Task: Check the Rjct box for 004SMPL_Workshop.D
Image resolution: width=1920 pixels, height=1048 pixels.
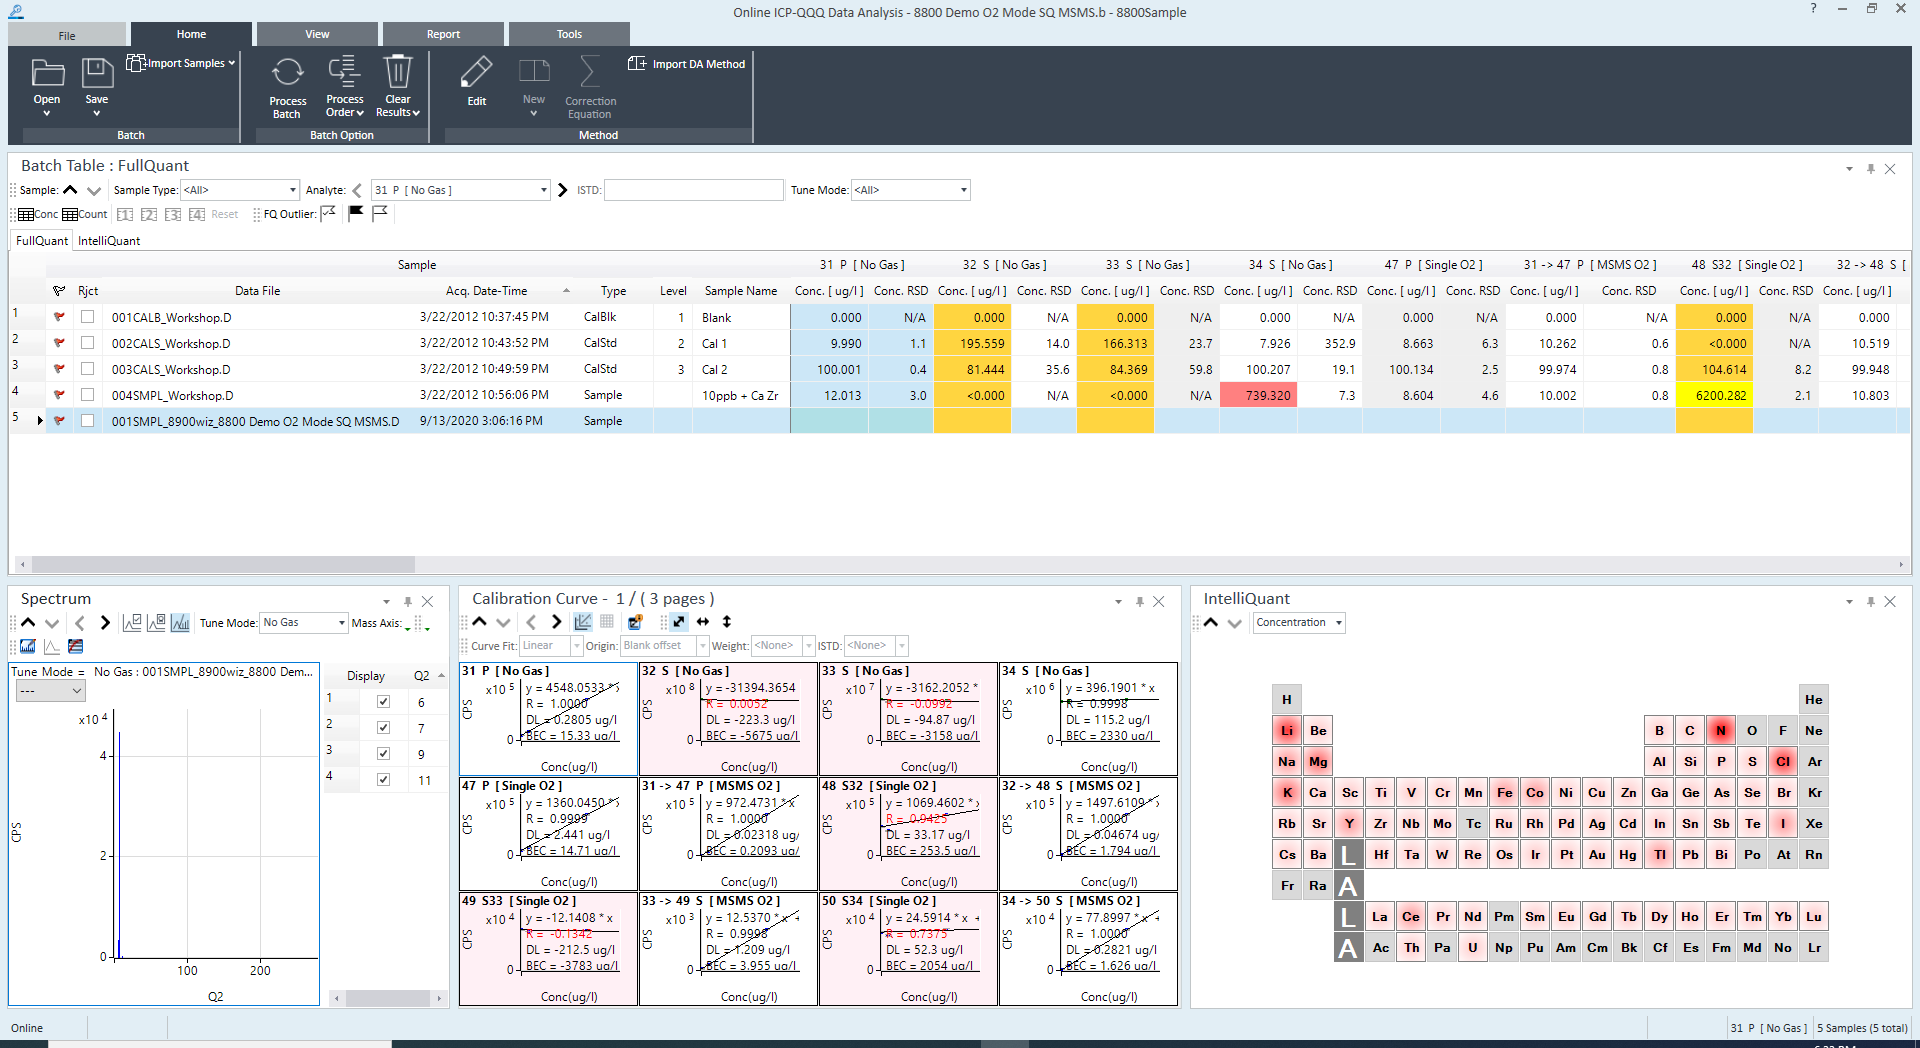Action: pyautogui.click(x=88, y=395)
